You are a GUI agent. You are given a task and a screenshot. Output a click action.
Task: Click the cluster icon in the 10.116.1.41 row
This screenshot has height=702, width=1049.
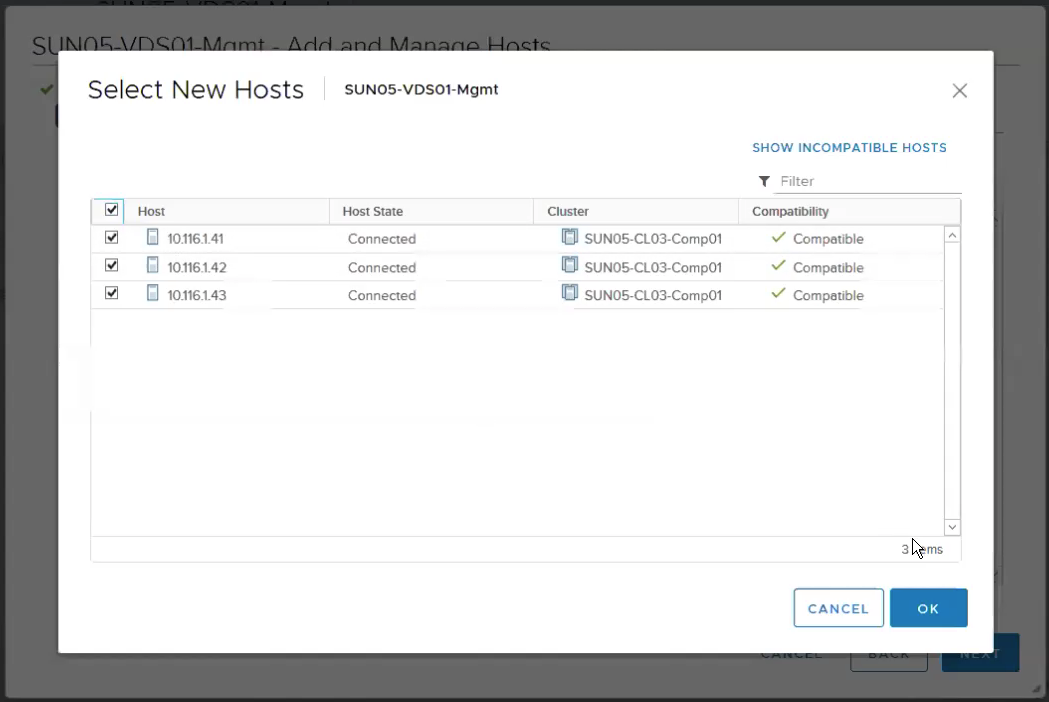[x=569, y=237]
